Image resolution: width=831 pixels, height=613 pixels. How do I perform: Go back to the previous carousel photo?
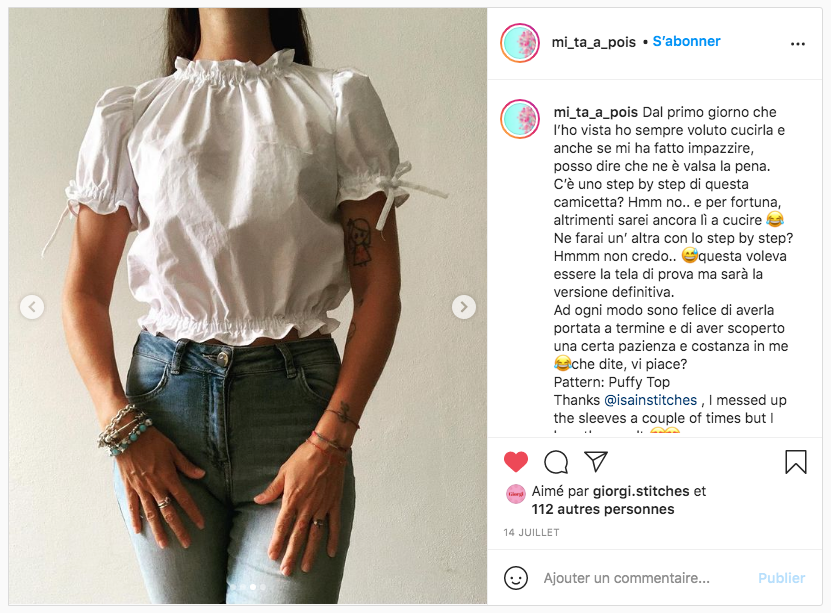32,307
